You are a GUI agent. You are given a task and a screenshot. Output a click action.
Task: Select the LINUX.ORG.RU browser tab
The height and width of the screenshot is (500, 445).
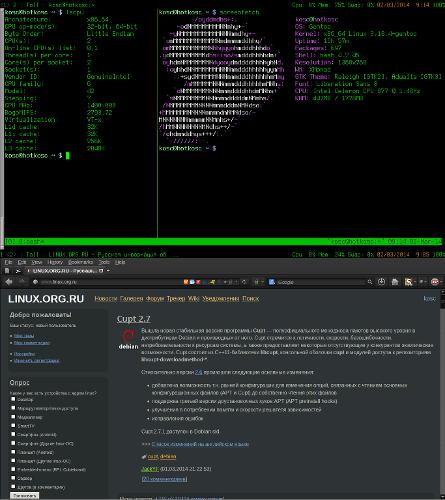click(65, 271)
